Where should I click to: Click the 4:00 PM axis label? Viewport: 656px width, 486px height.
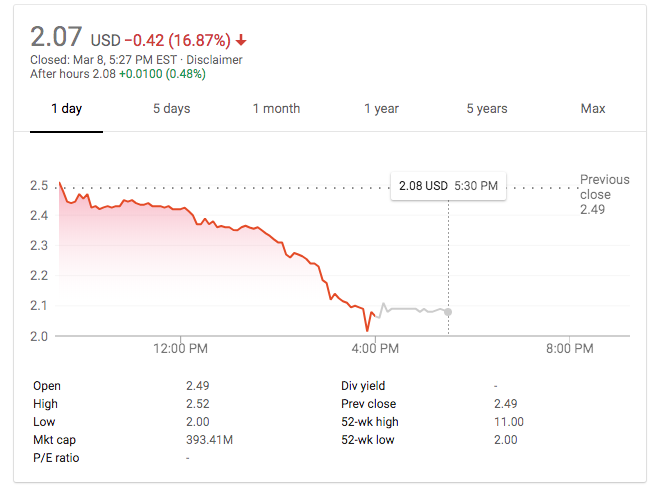pyautogui.click(x=375, y=349)
